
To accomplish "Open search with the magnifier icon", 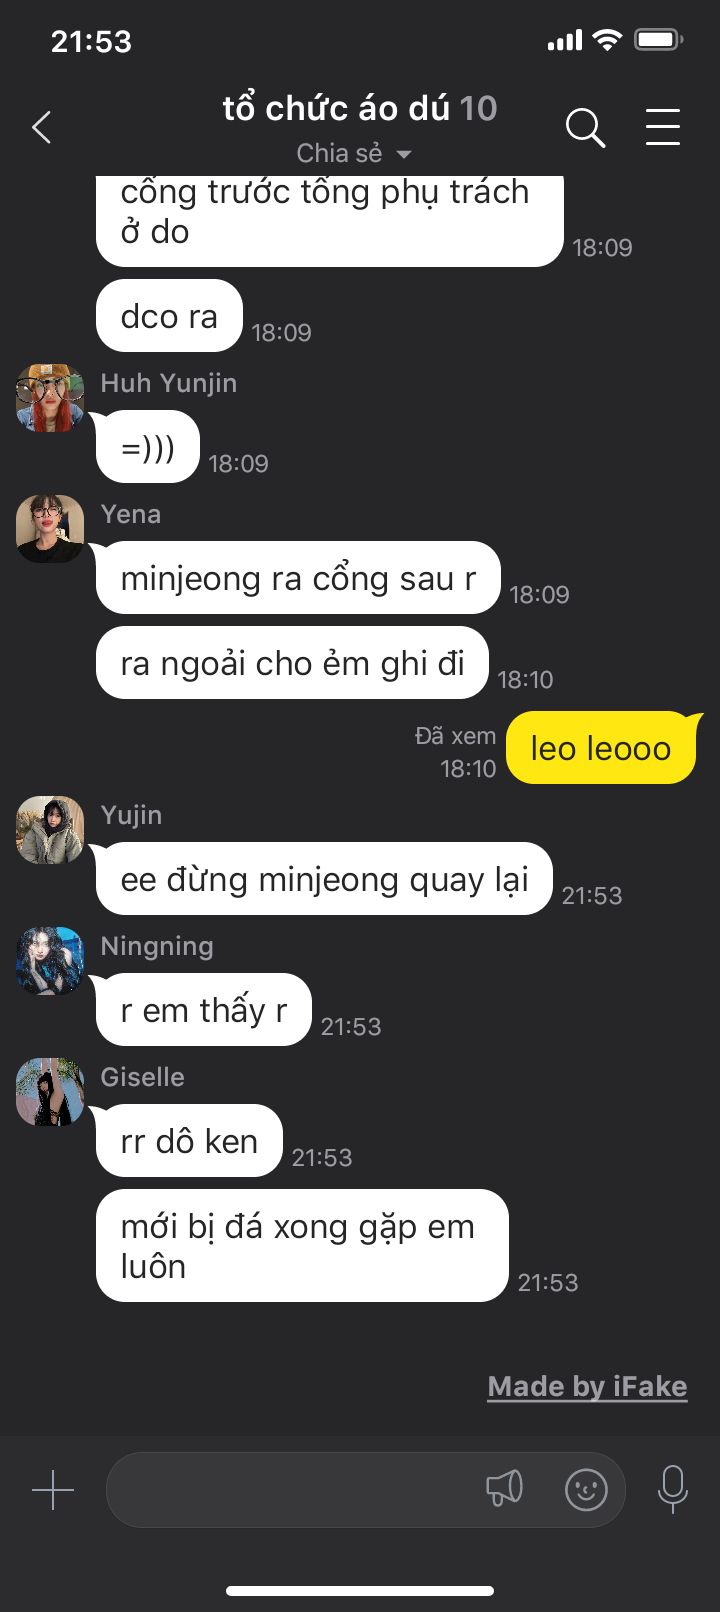I will tap(585, 128).
